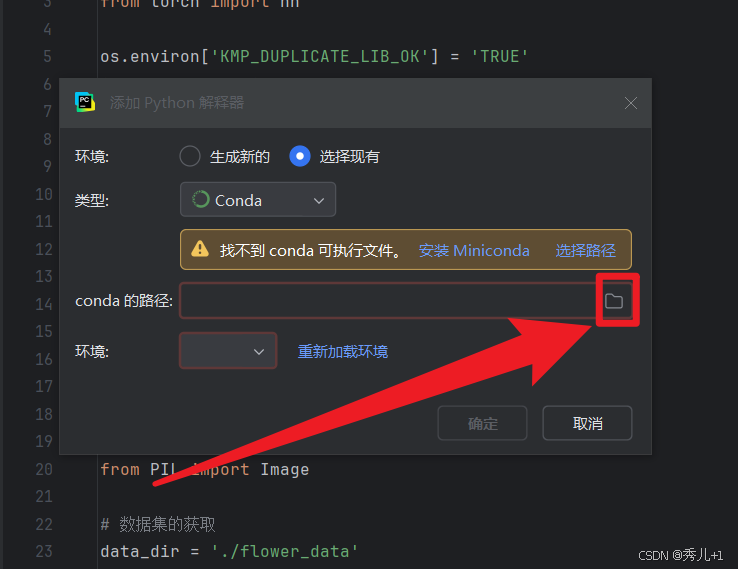Screen dimensions: 738x569
Task: Select the 生成新的 radio option
Action: (x=190, y=156)
